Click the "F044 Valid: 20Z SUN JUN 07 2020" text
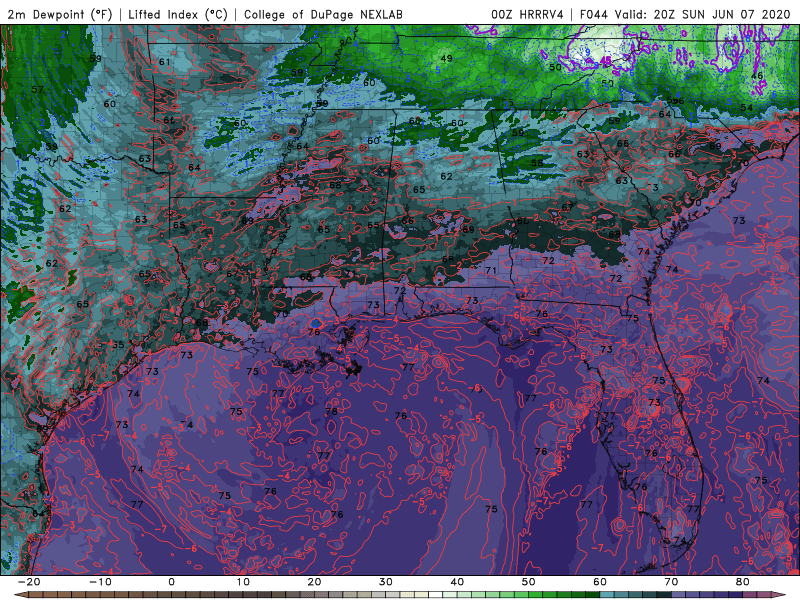This screenshot has height=600, width=800. point(685,14)
